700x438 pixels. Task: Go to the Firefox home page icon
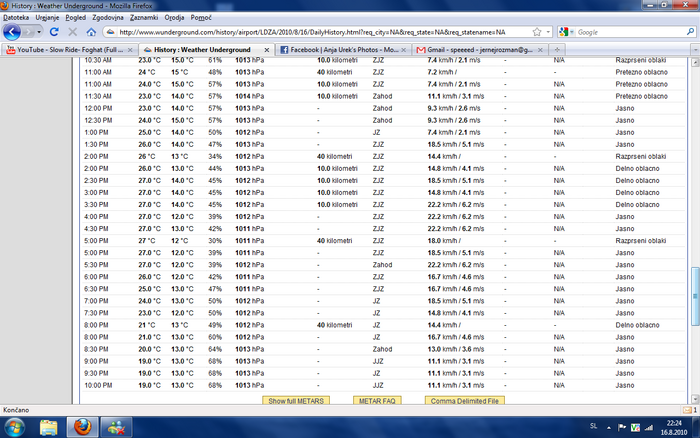[x=89, y=32]
